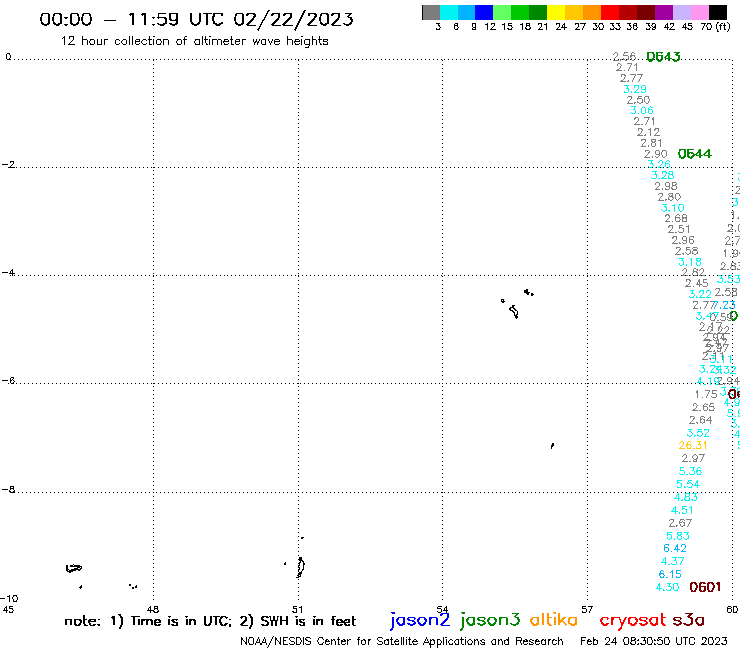The height and width of the screenshot is (650, 740).
Task: Click the cyan wave height value 4.51
Action: point(682,510)
